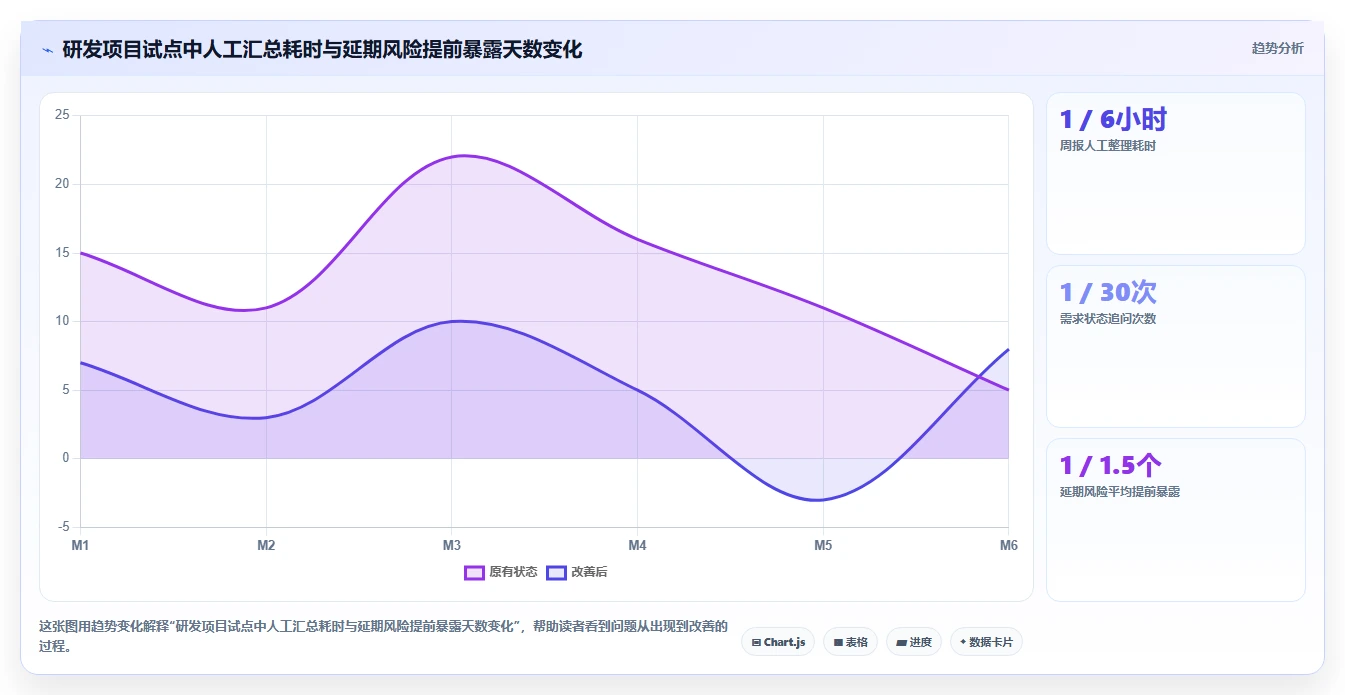1345x695 pixels.
Task: Select the 延期风险平均提前暴露 label
Action: tap(1120, 492)
